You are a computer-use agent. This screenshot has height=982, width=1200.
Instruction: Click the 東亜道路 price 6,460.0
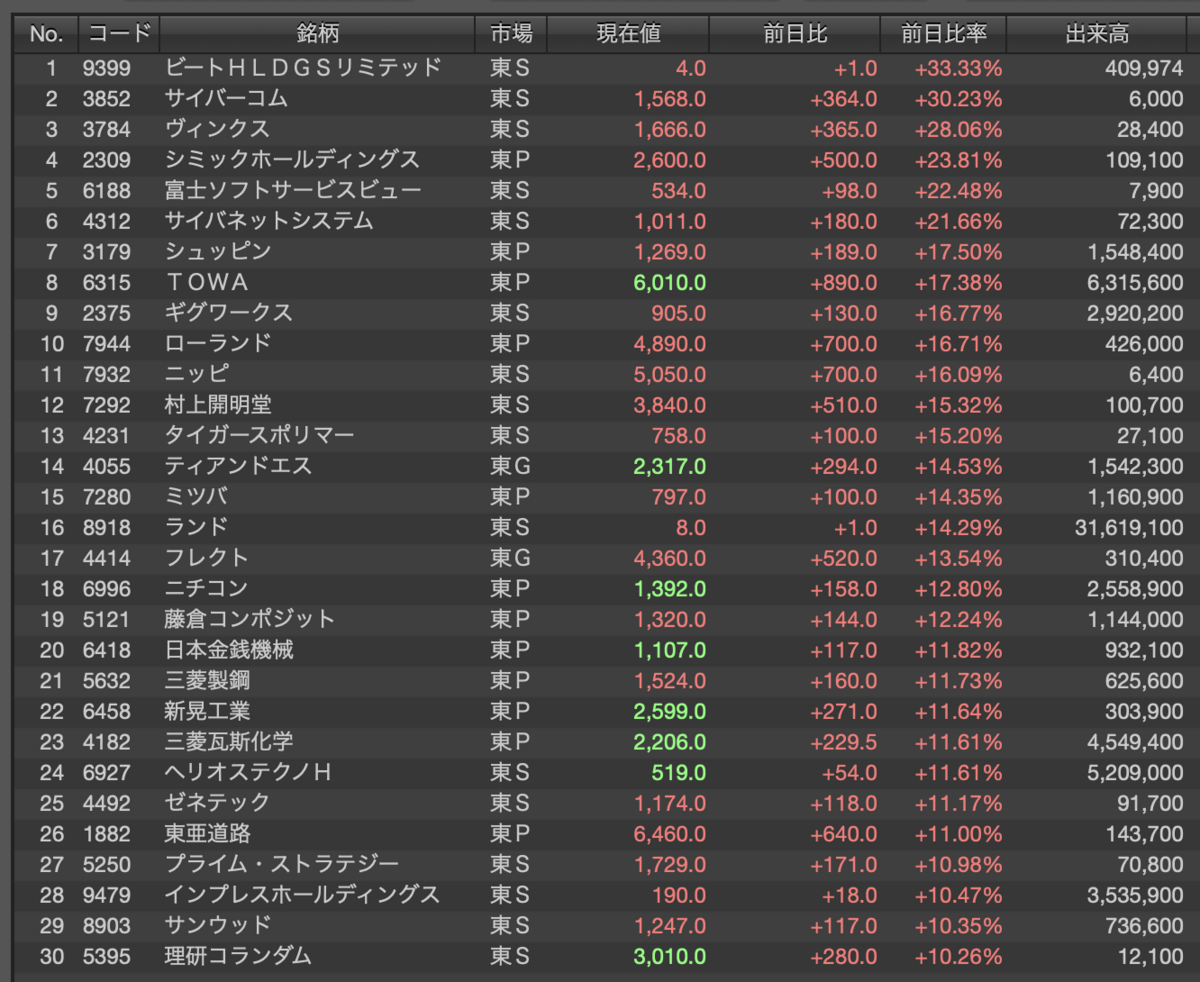click(670, 834)
